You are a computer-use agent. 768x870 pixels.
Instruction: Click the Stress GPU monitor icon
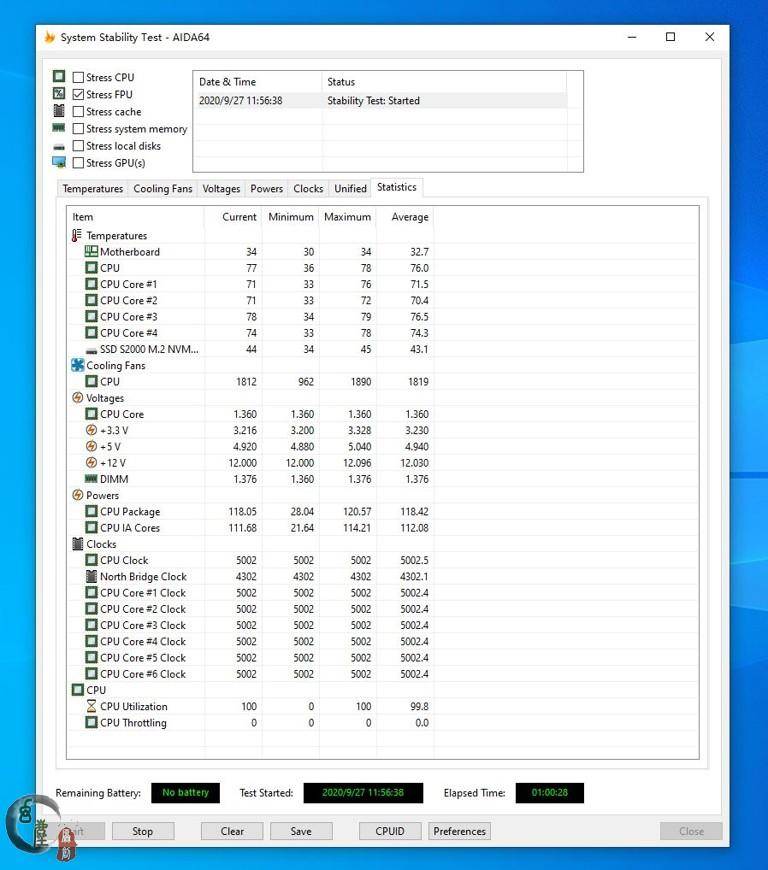tap(59, 162)
